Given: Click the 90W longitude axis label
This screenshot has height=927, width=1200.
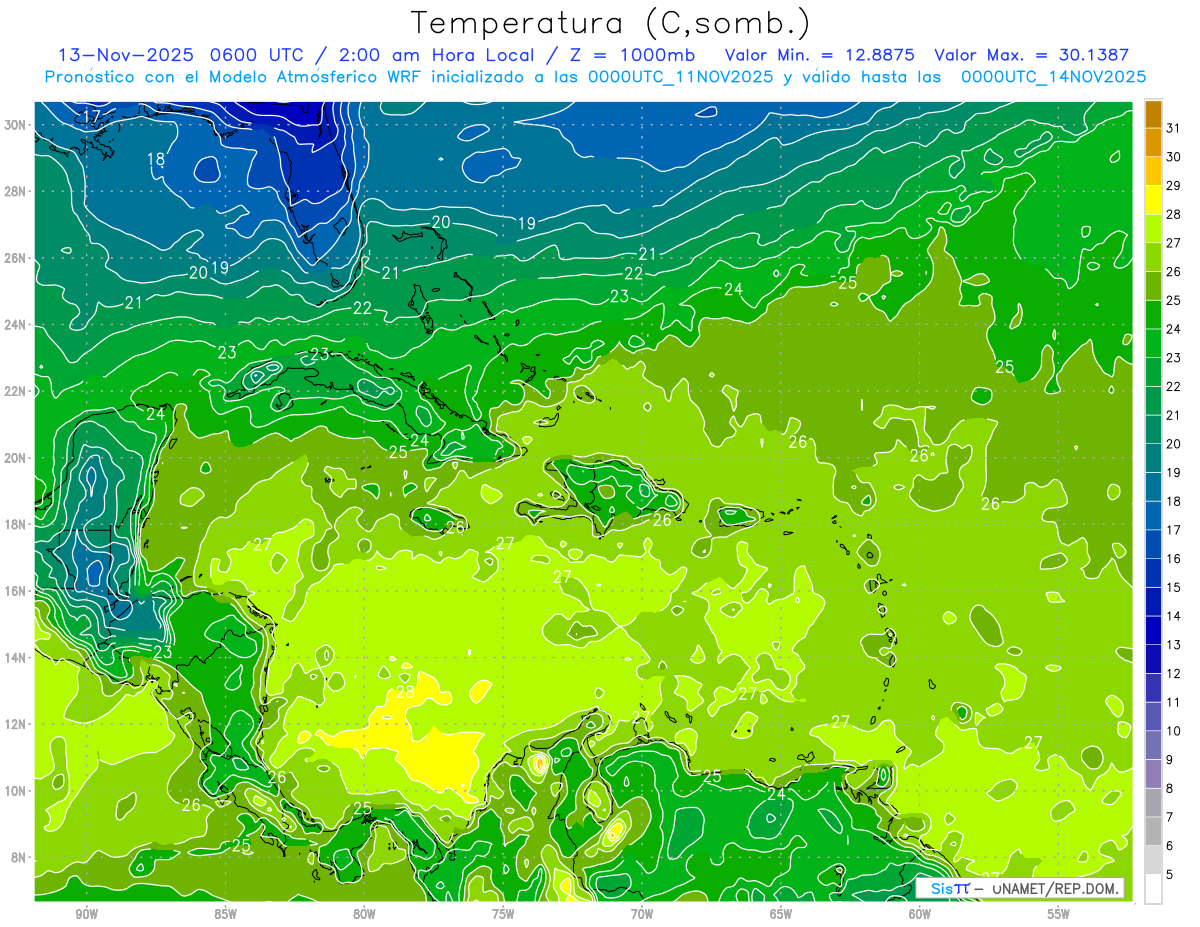Looking at the screenshot, I should coord(86,914).
